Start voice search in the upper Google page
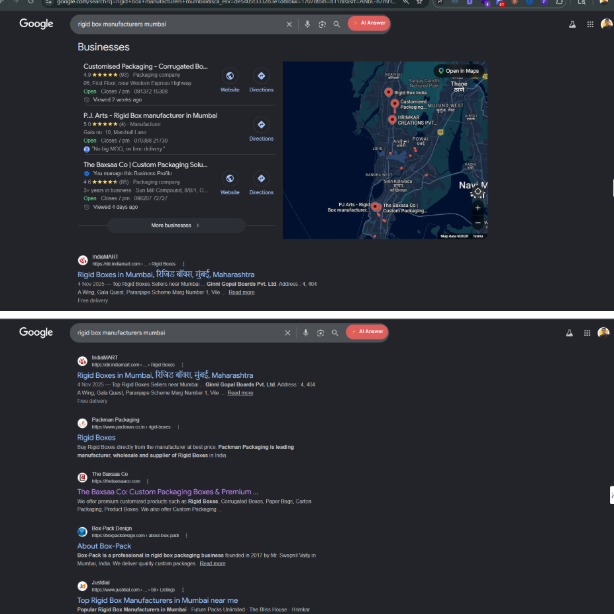614x614 pixels. point(307,24)
